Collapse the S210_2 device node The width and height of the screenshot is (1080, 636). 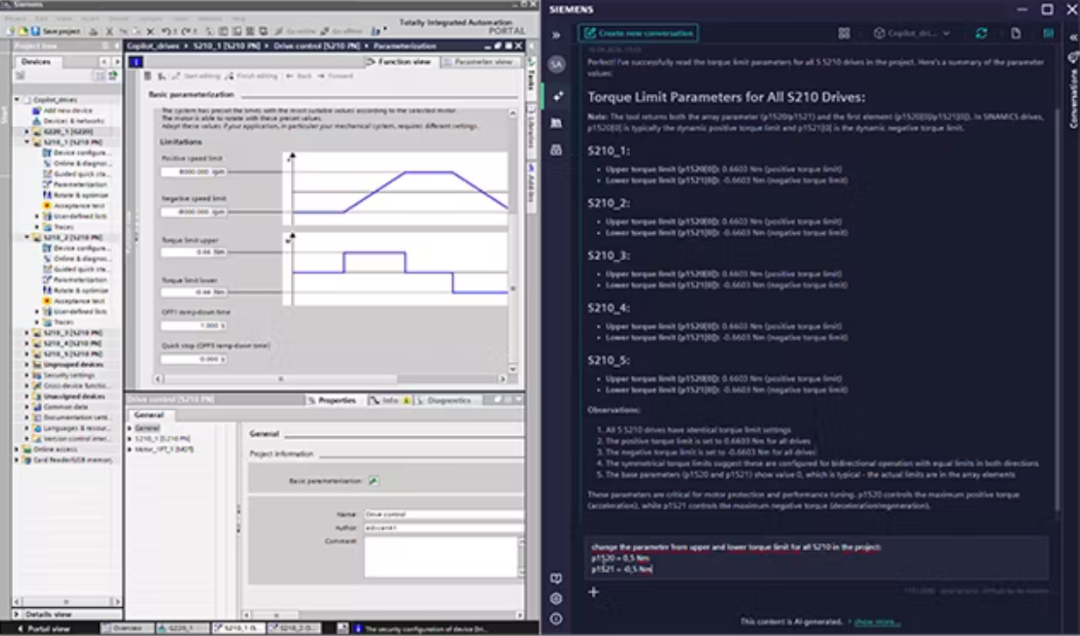pyautogui.click(x=28, y=237)
